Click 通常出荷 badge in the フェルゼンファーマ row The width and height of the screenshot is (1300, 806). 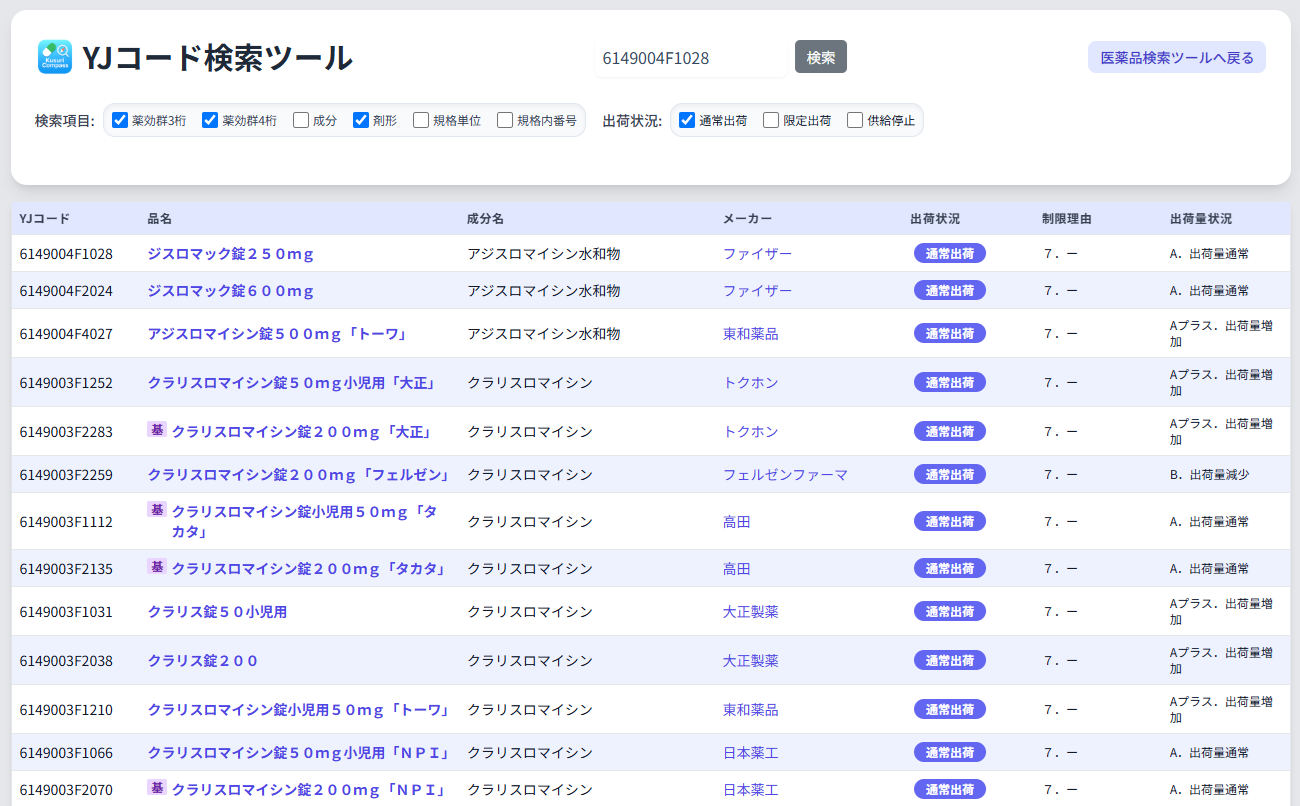pos(949,473)
